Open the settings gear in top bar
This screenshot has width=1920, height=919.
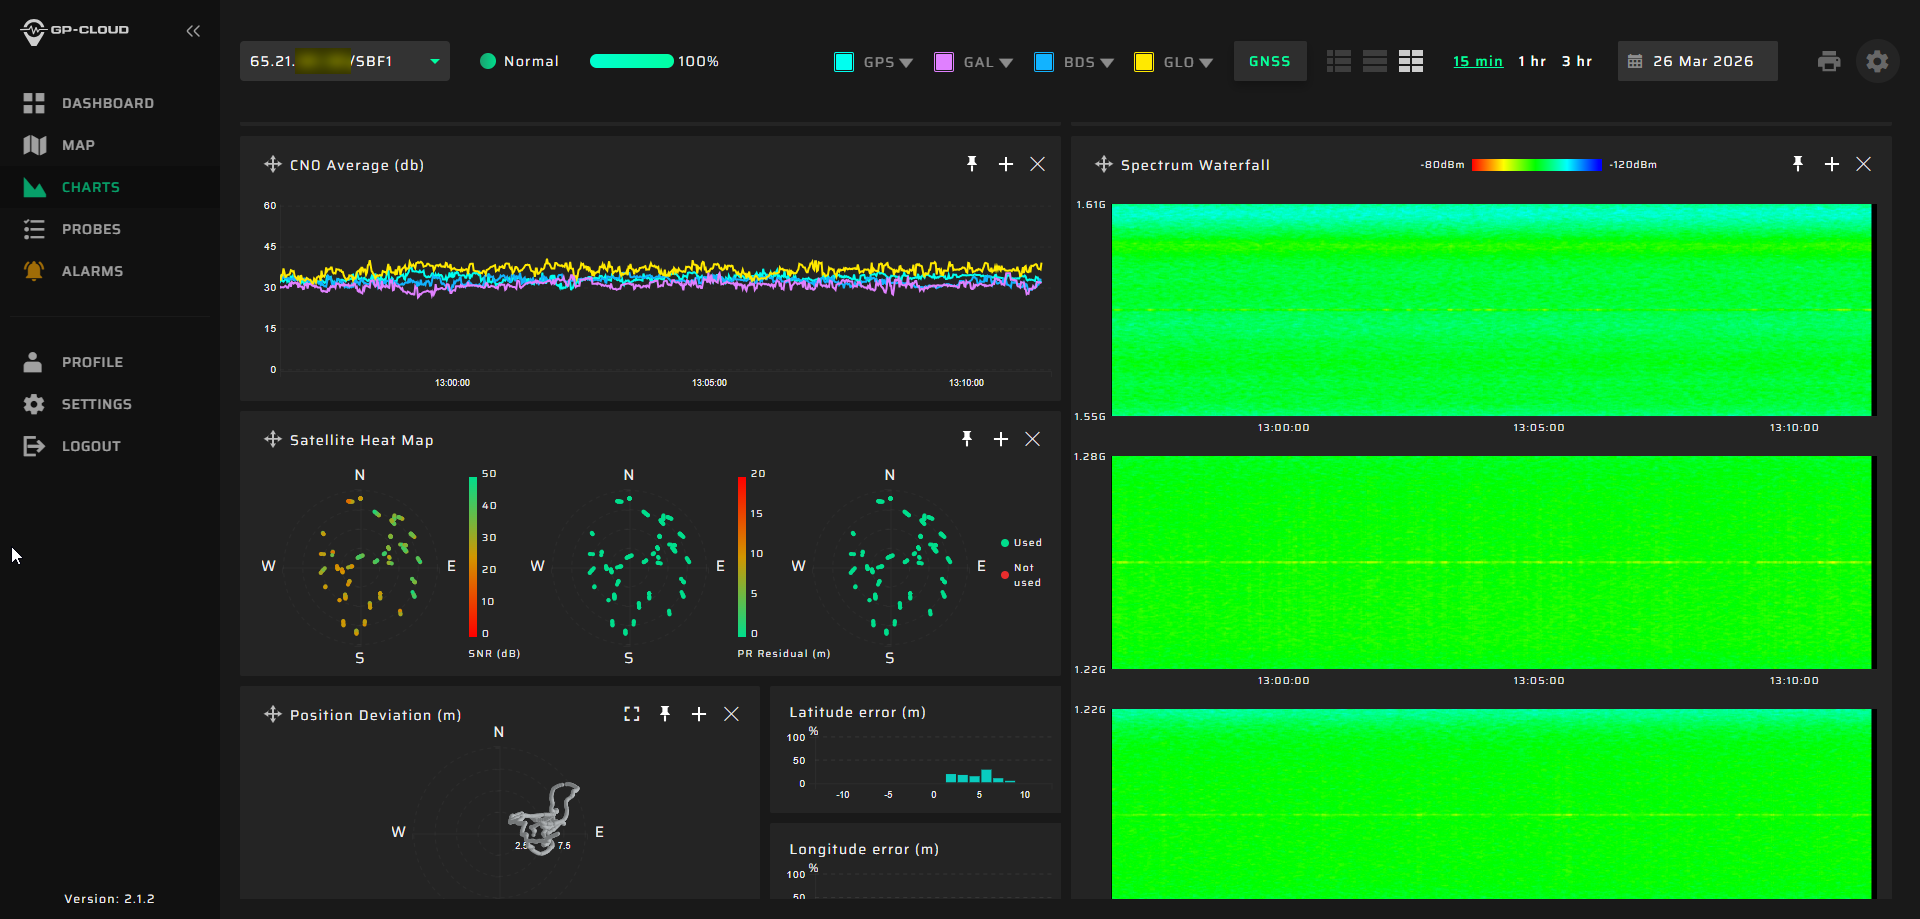1877,62
